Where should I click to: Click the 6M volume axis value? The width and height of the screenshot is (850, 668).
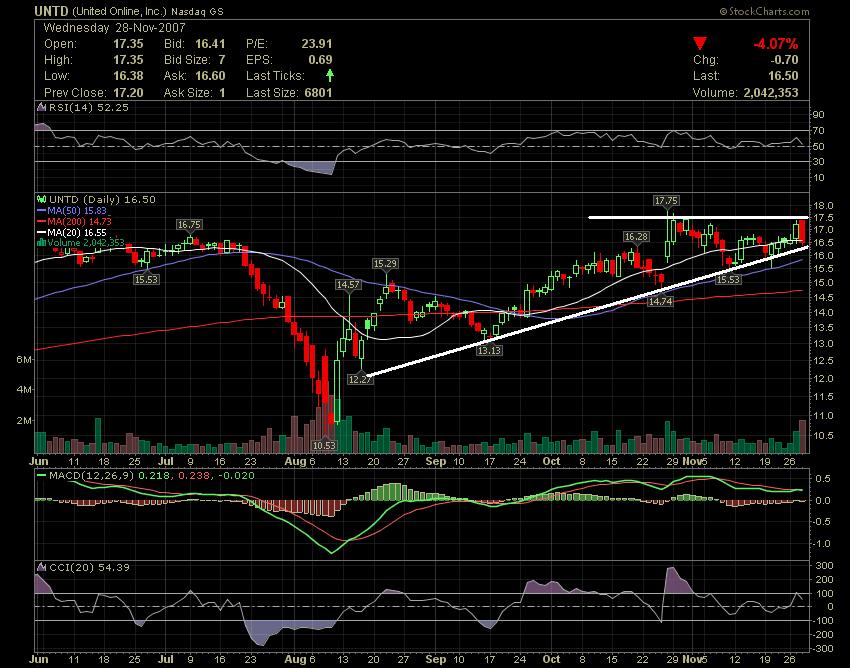coord(24,359)
